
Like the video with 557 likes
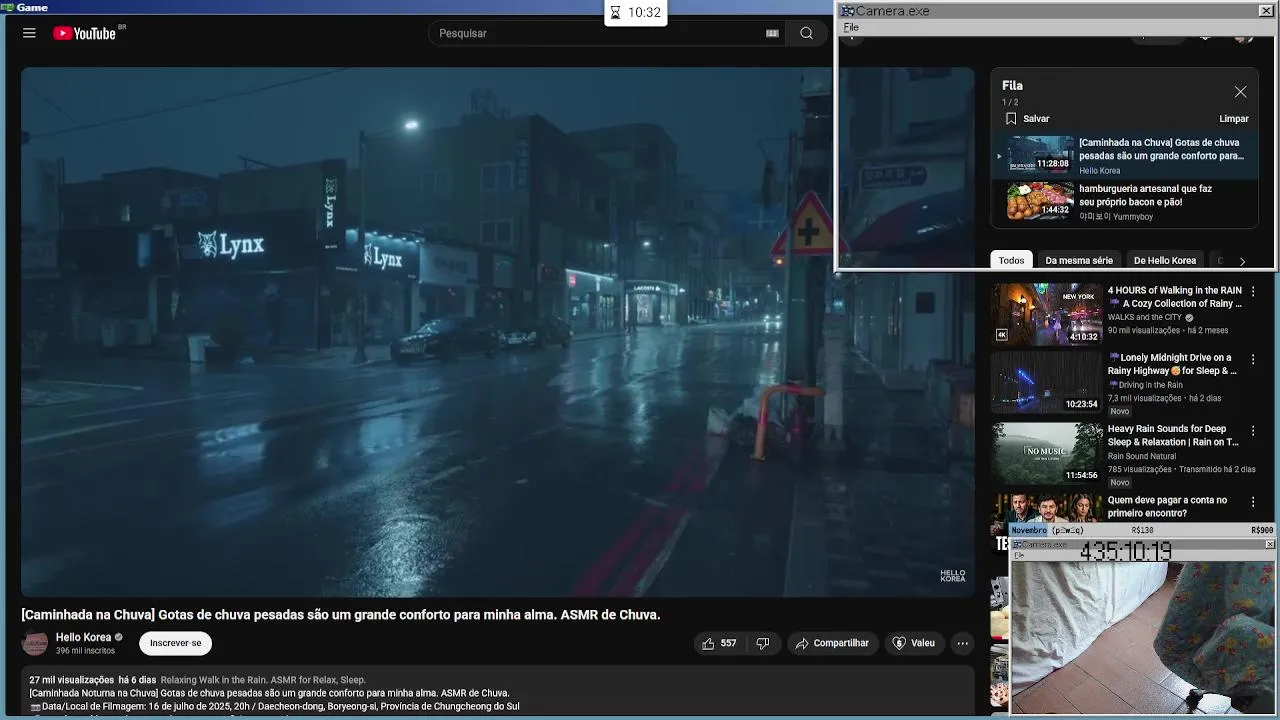click(719, 643)
